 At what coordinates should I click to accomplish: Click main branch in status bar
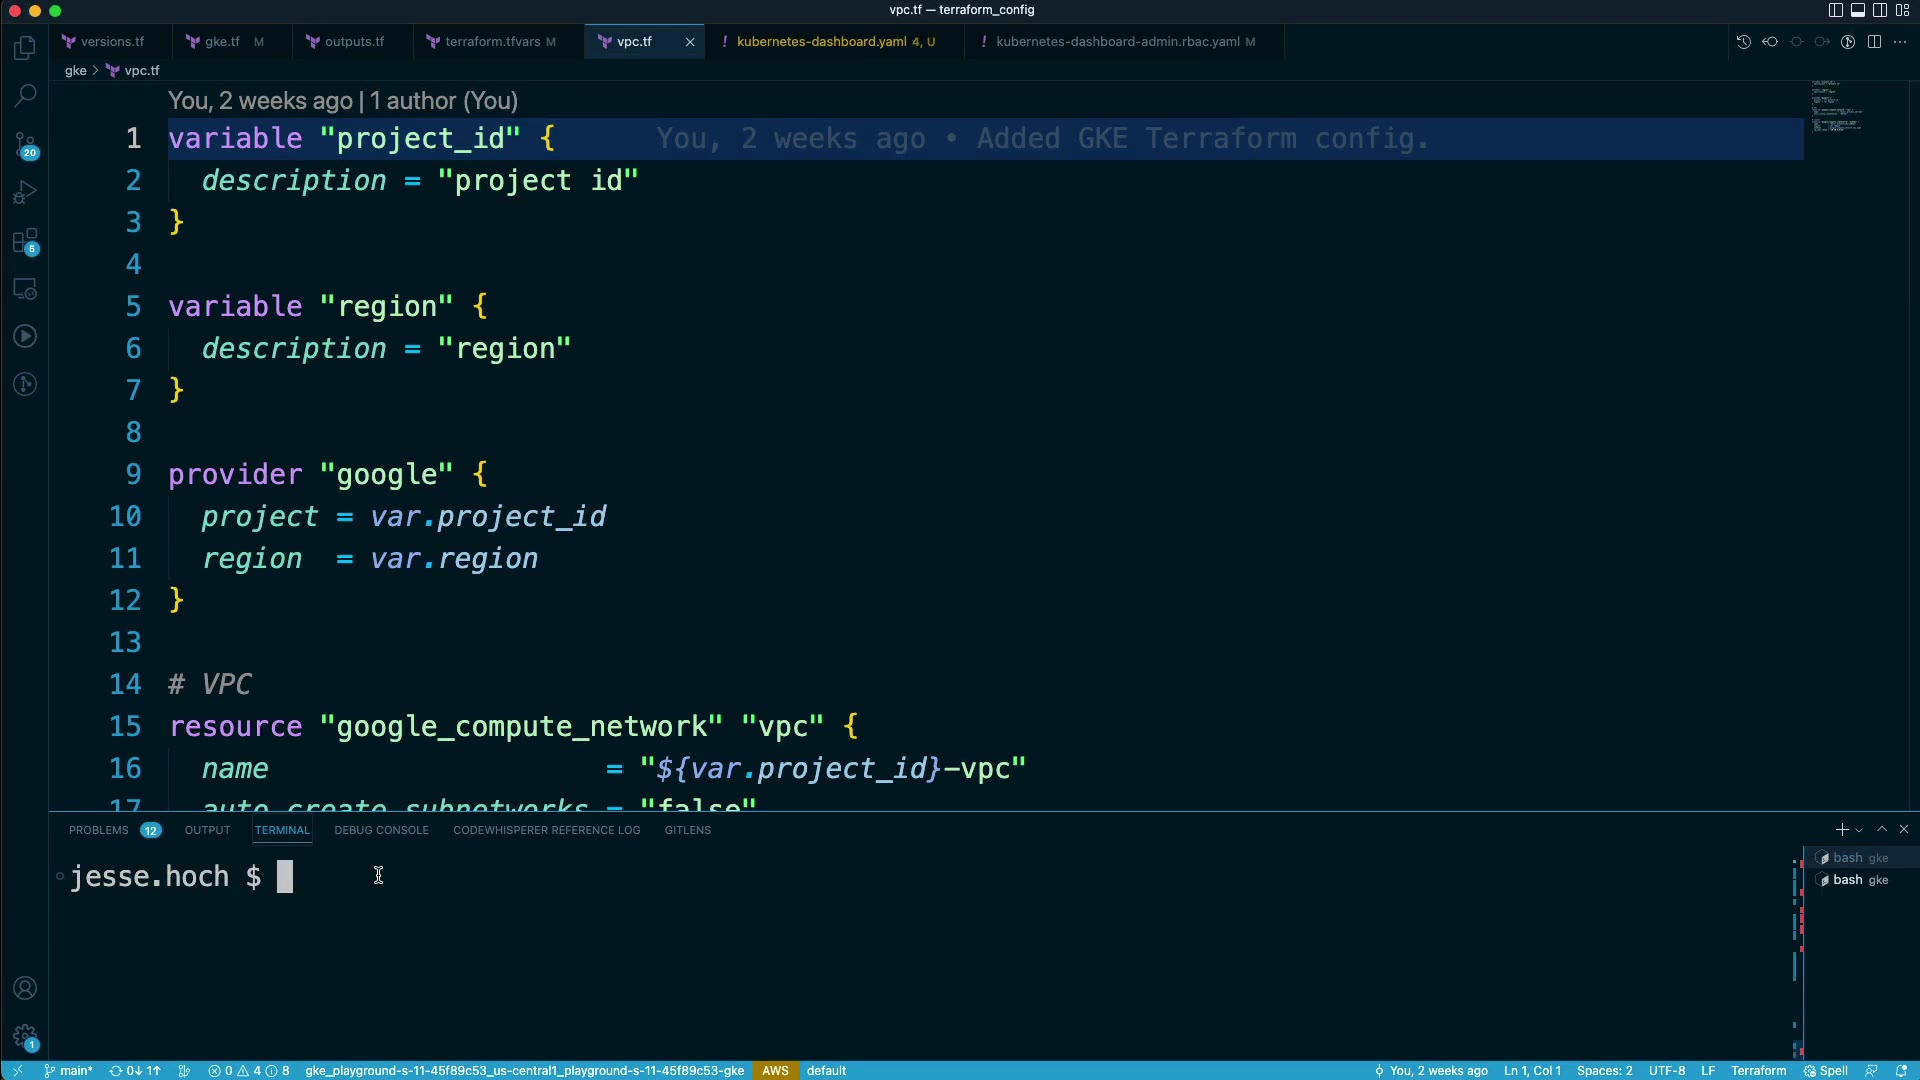coord(69,1070)
